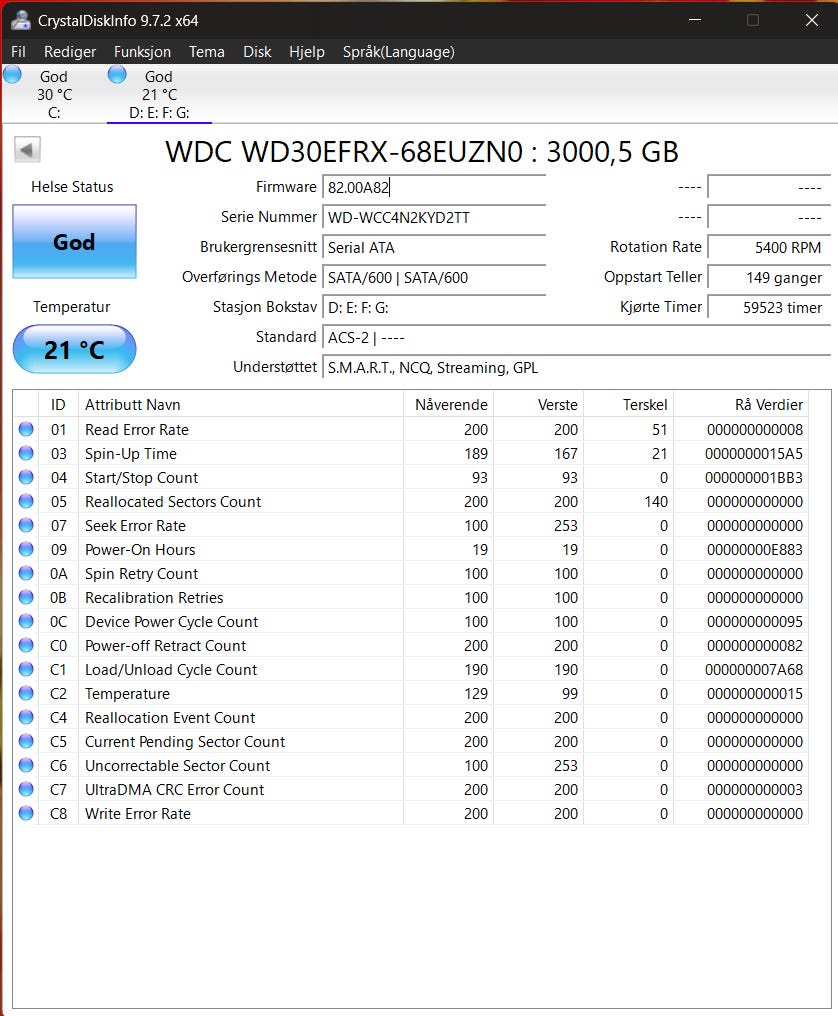This screenshot has height=1016, width=838.
Task: Click the Oppstart Teller value 149 ganger
Action: pyautogui.click(x=769, y=277)
